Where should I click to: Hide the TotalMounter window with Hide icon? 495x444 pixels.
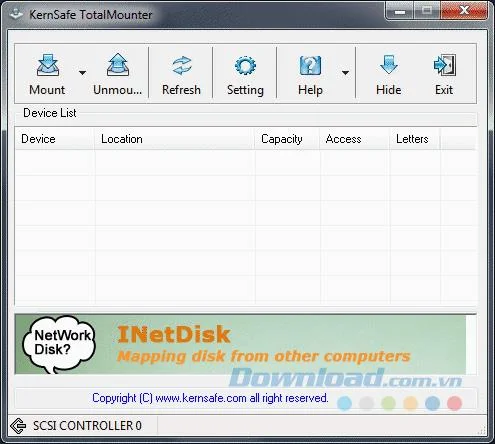(389, 65)
